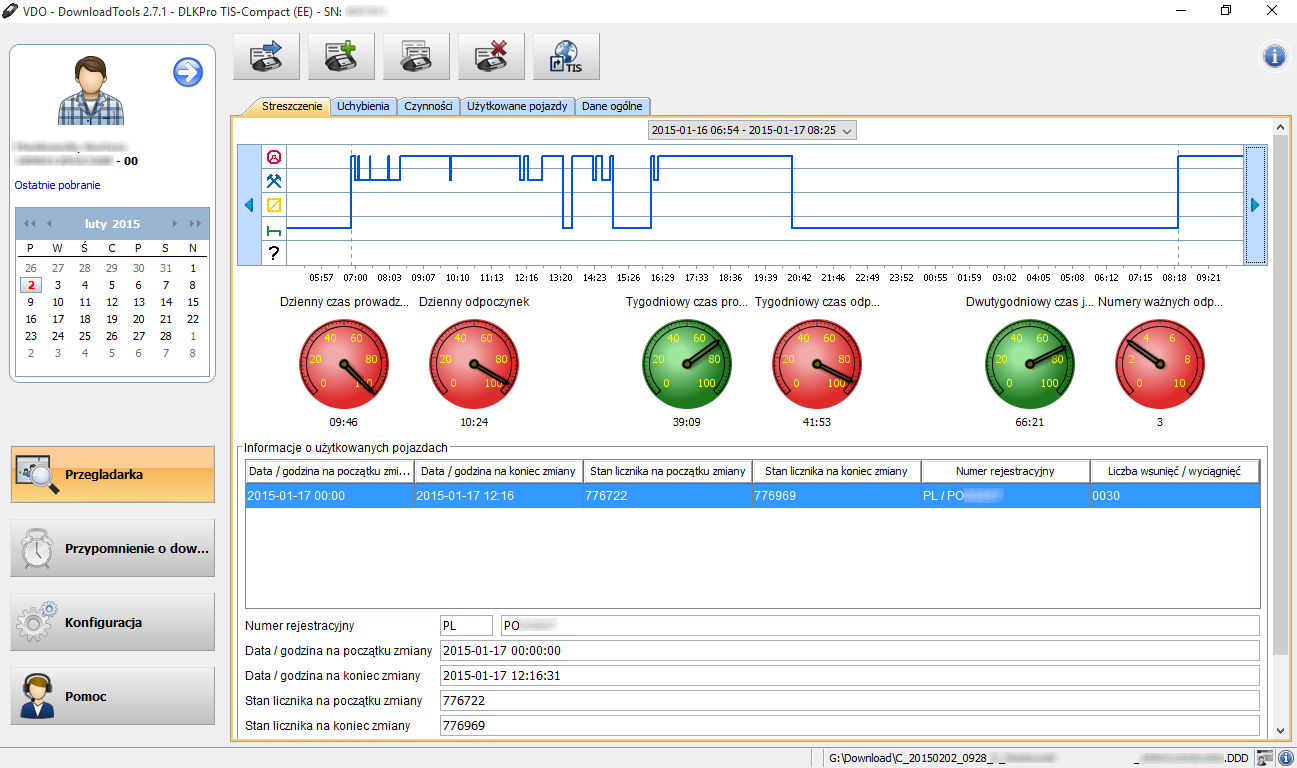Click the toolbar button with green plus

[x=341, y=57]
